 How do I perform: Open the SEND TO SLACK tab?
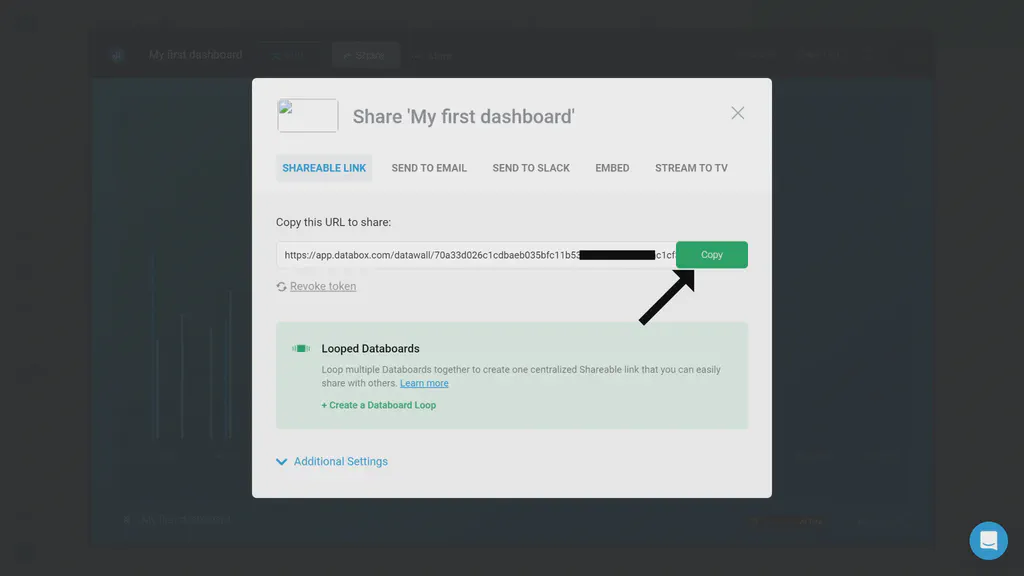pos(531,167)
